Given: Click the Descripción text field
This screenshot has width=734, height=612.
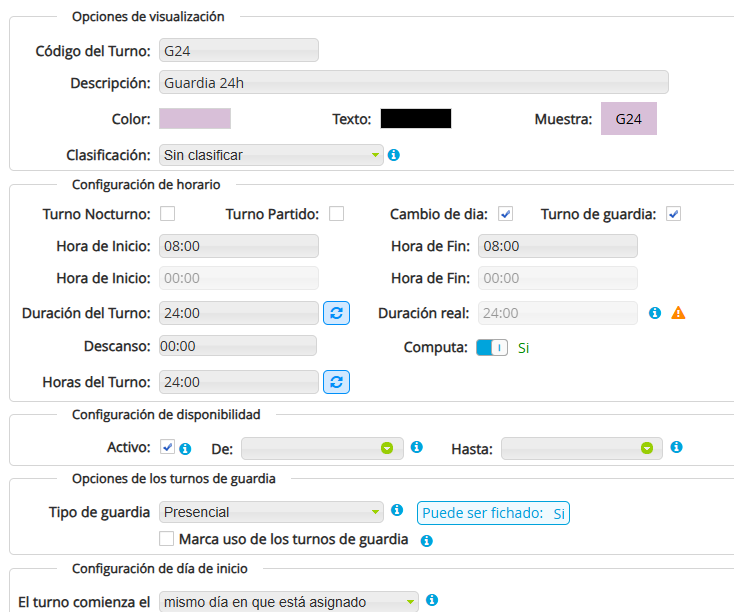Looking at the screenshot, I should [413, 83].
